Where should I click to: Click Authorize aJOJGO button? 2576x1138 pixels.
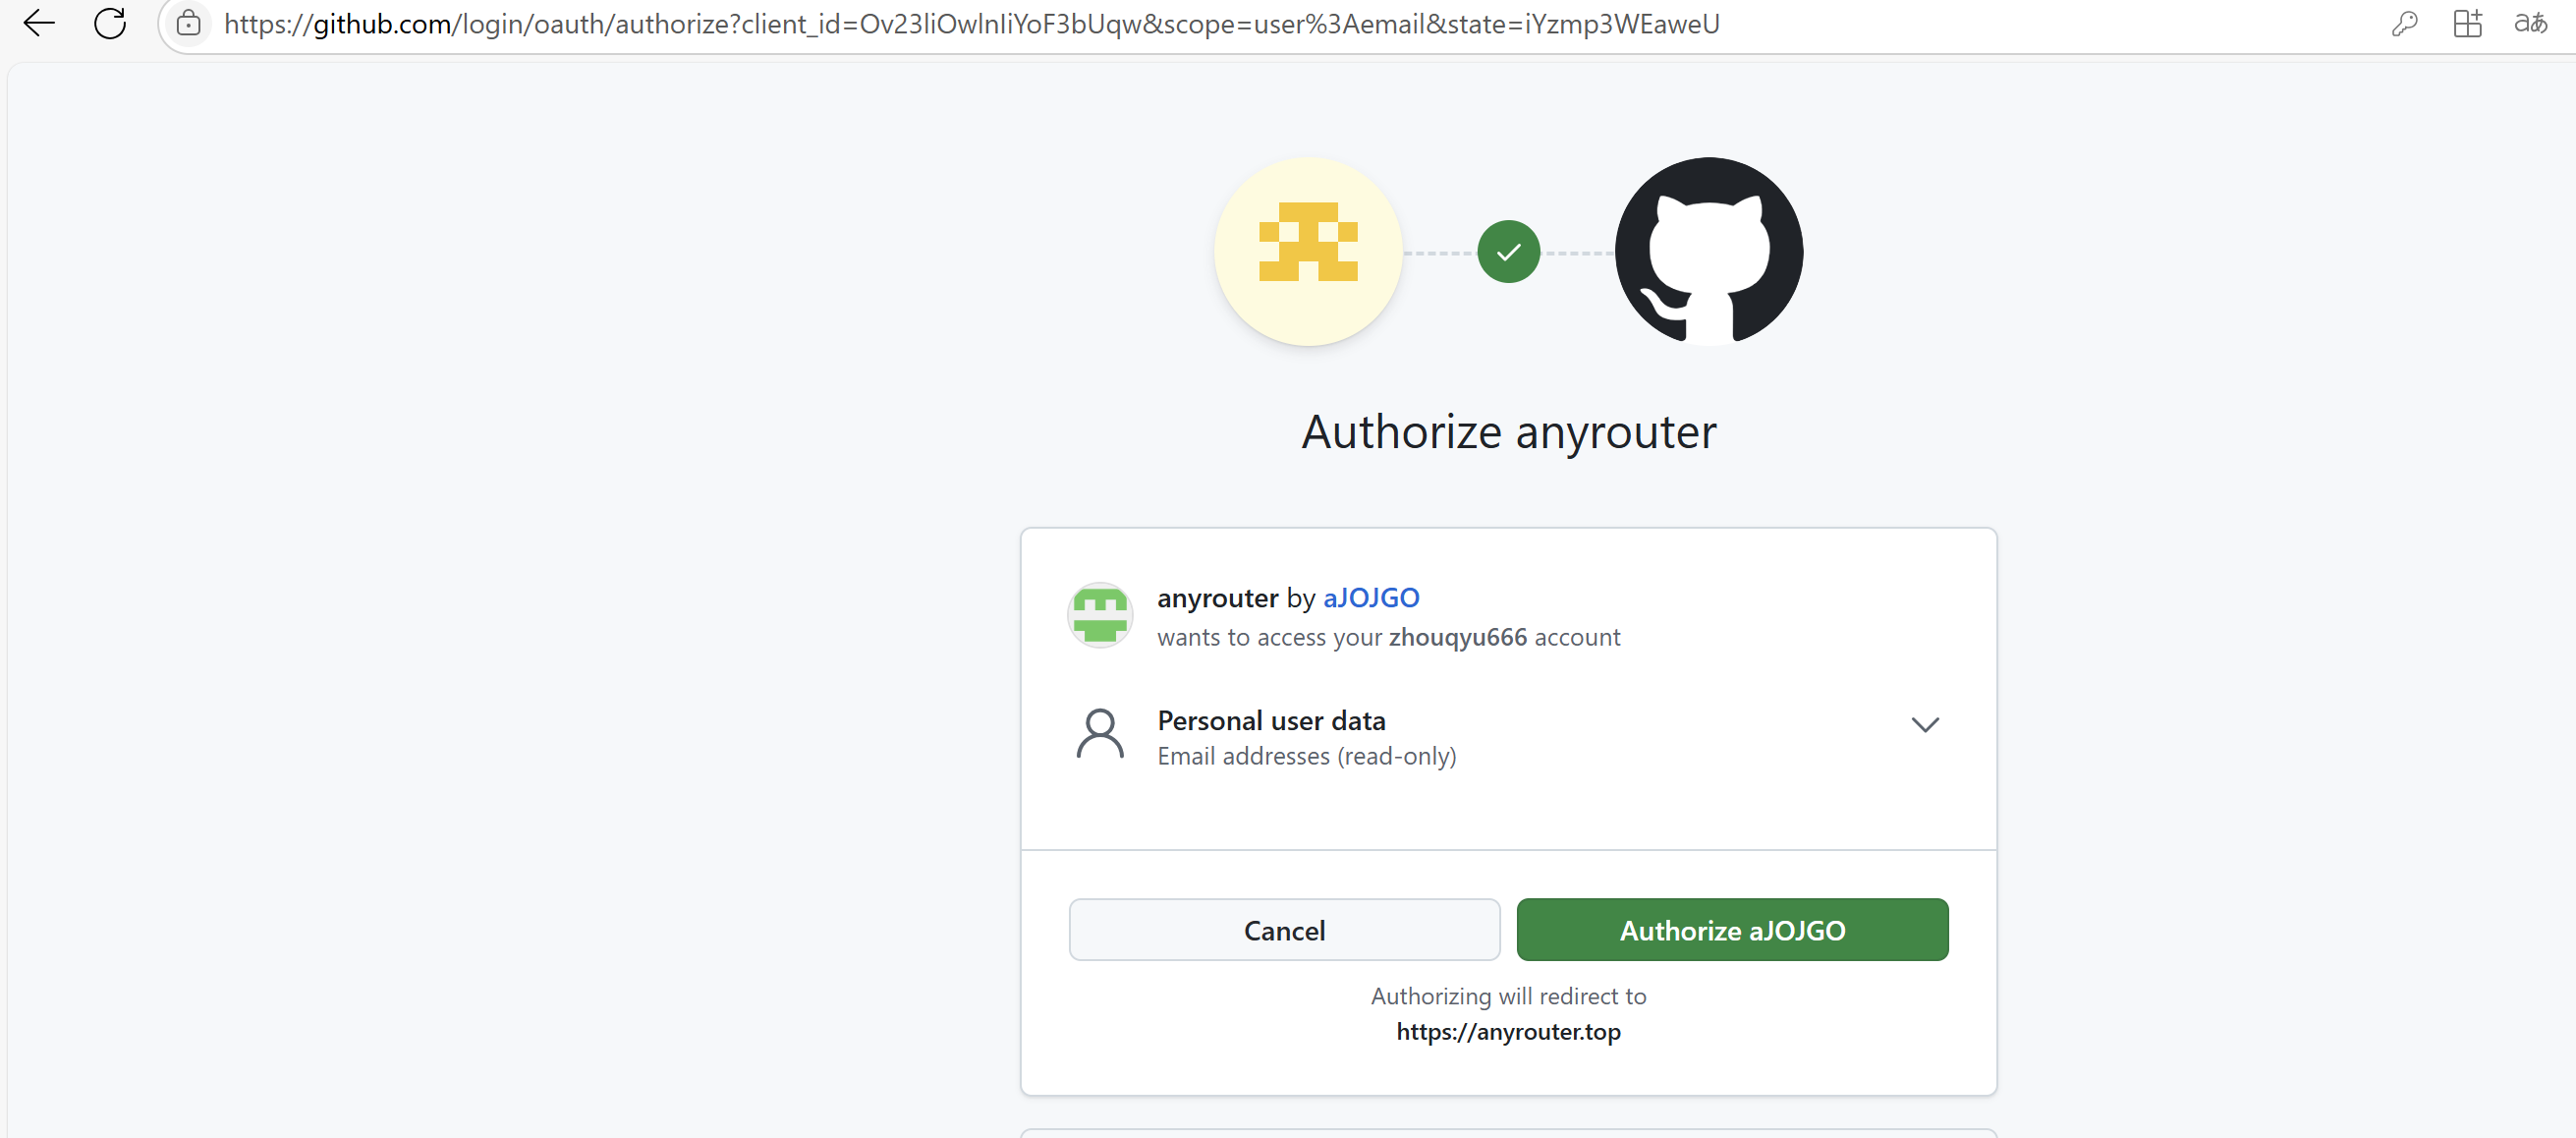tap(1732, 930)
